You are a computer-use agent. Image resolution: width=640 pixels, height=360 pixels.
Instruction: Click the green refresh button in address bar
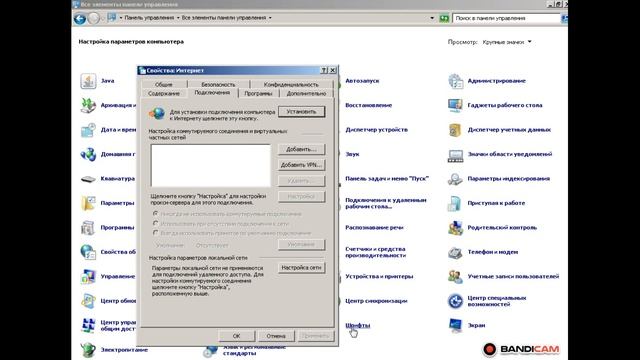[444, 18]
